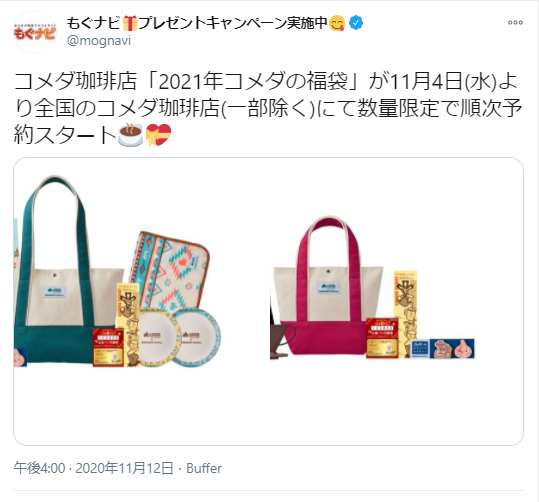Viewport: 539px width, 502px height.
Task: Open the three-dot more options menu
Action: pos(515,23)
